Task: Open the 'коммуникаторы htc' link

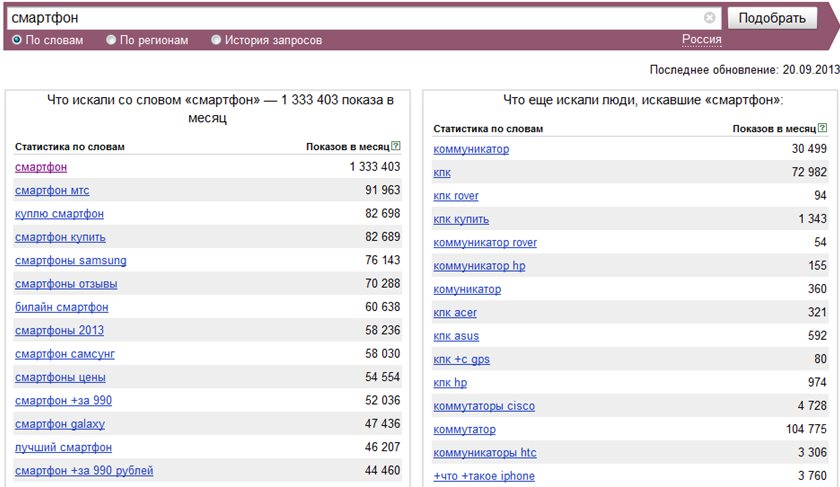Action: 485,453
